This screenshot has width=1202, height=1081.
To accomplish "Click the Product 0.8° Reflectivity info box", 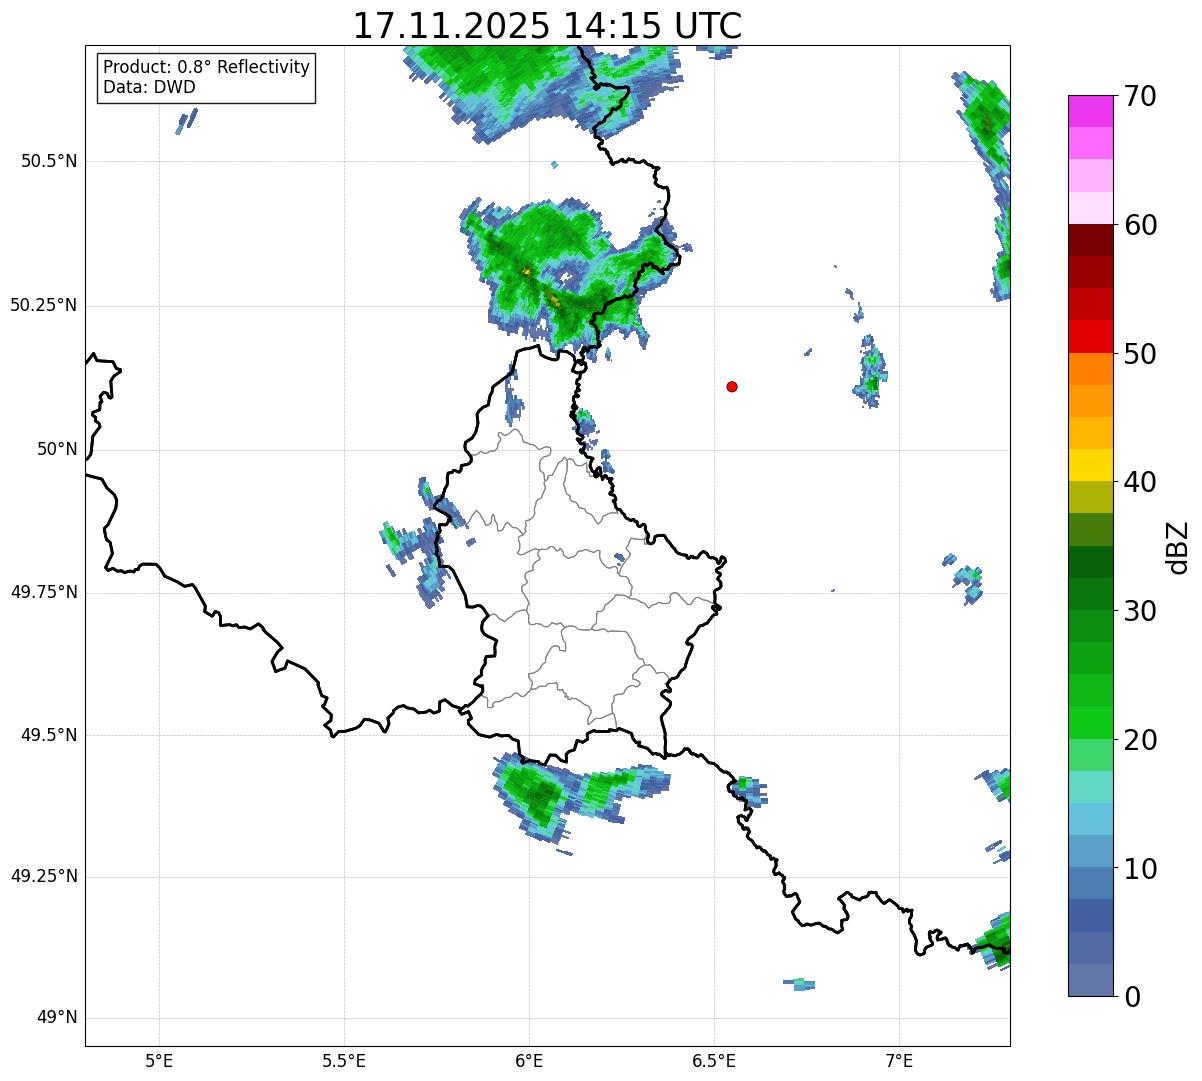I will pyautogui.click(x=206, y=77).
